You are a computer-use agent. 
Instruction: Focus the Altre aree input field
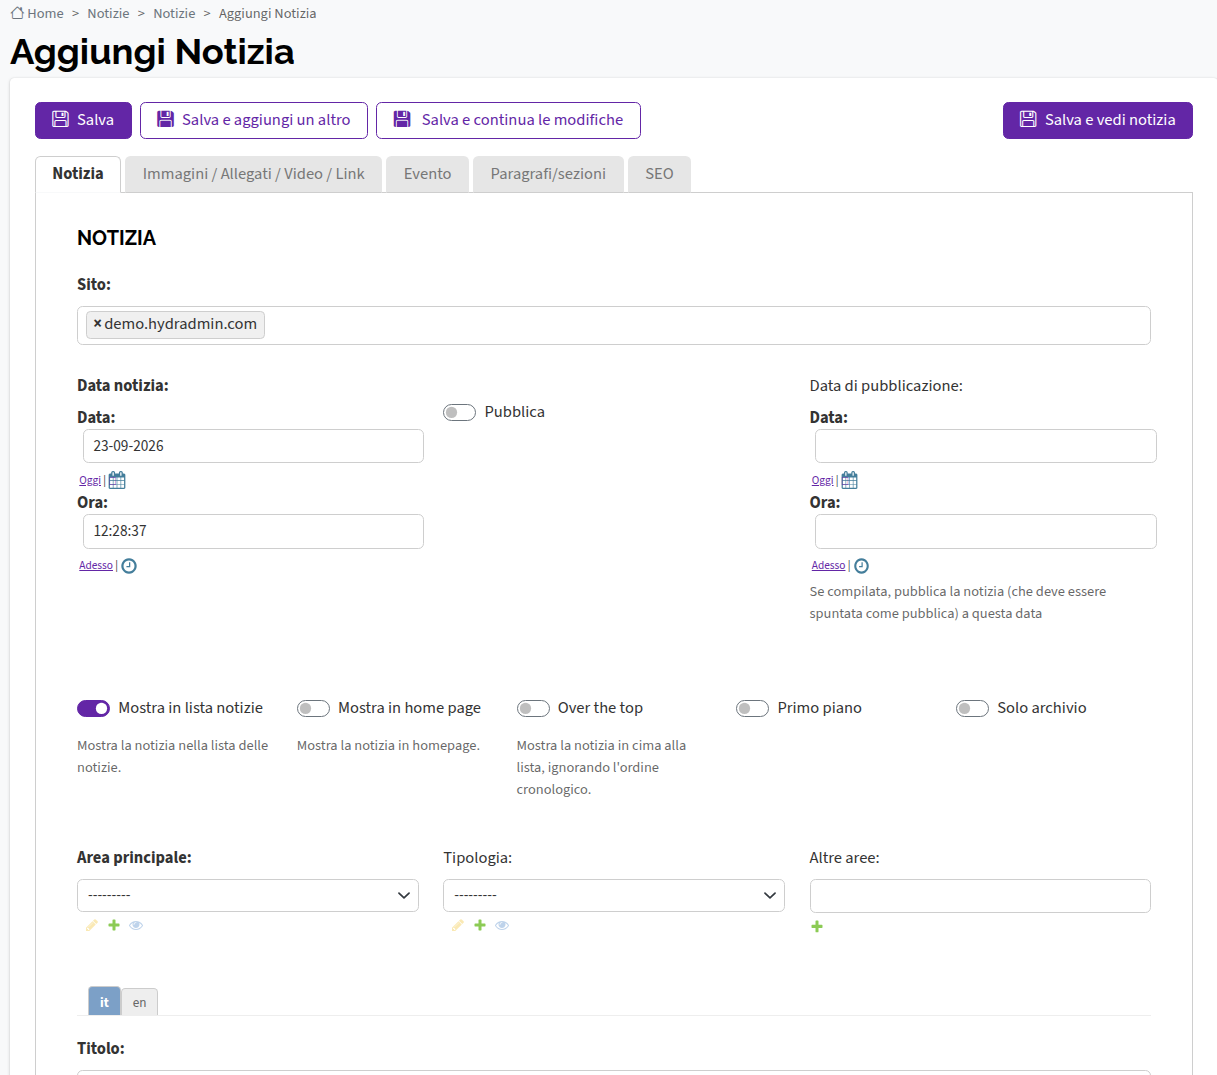[x=980, y=896]
